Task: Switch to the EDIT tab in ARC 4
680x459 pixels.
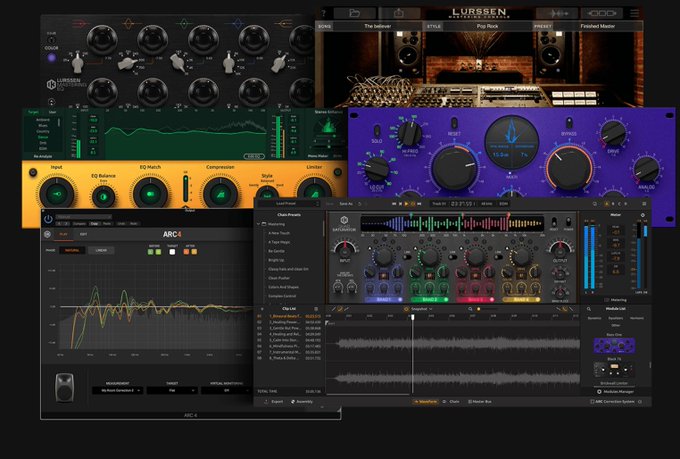Action: tap(83, 234)
